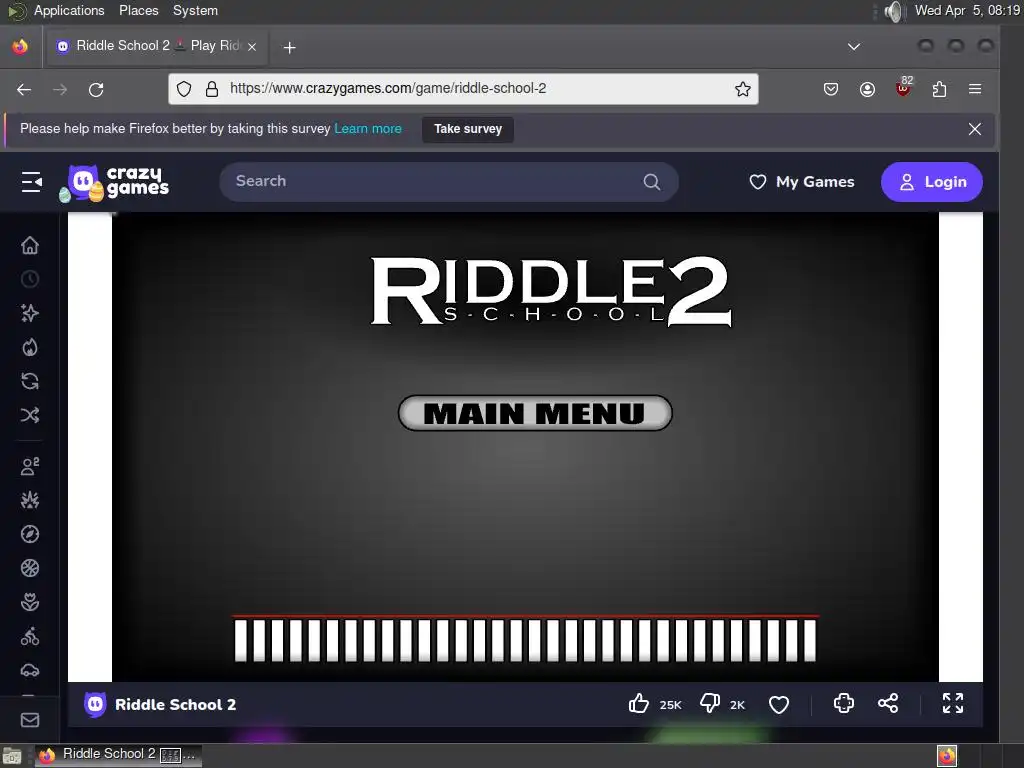This screenshot has width=1024, height=768.
Task: Open Firefox tracking protection shield
Action: pyautogui.click(x=184, y=89)
